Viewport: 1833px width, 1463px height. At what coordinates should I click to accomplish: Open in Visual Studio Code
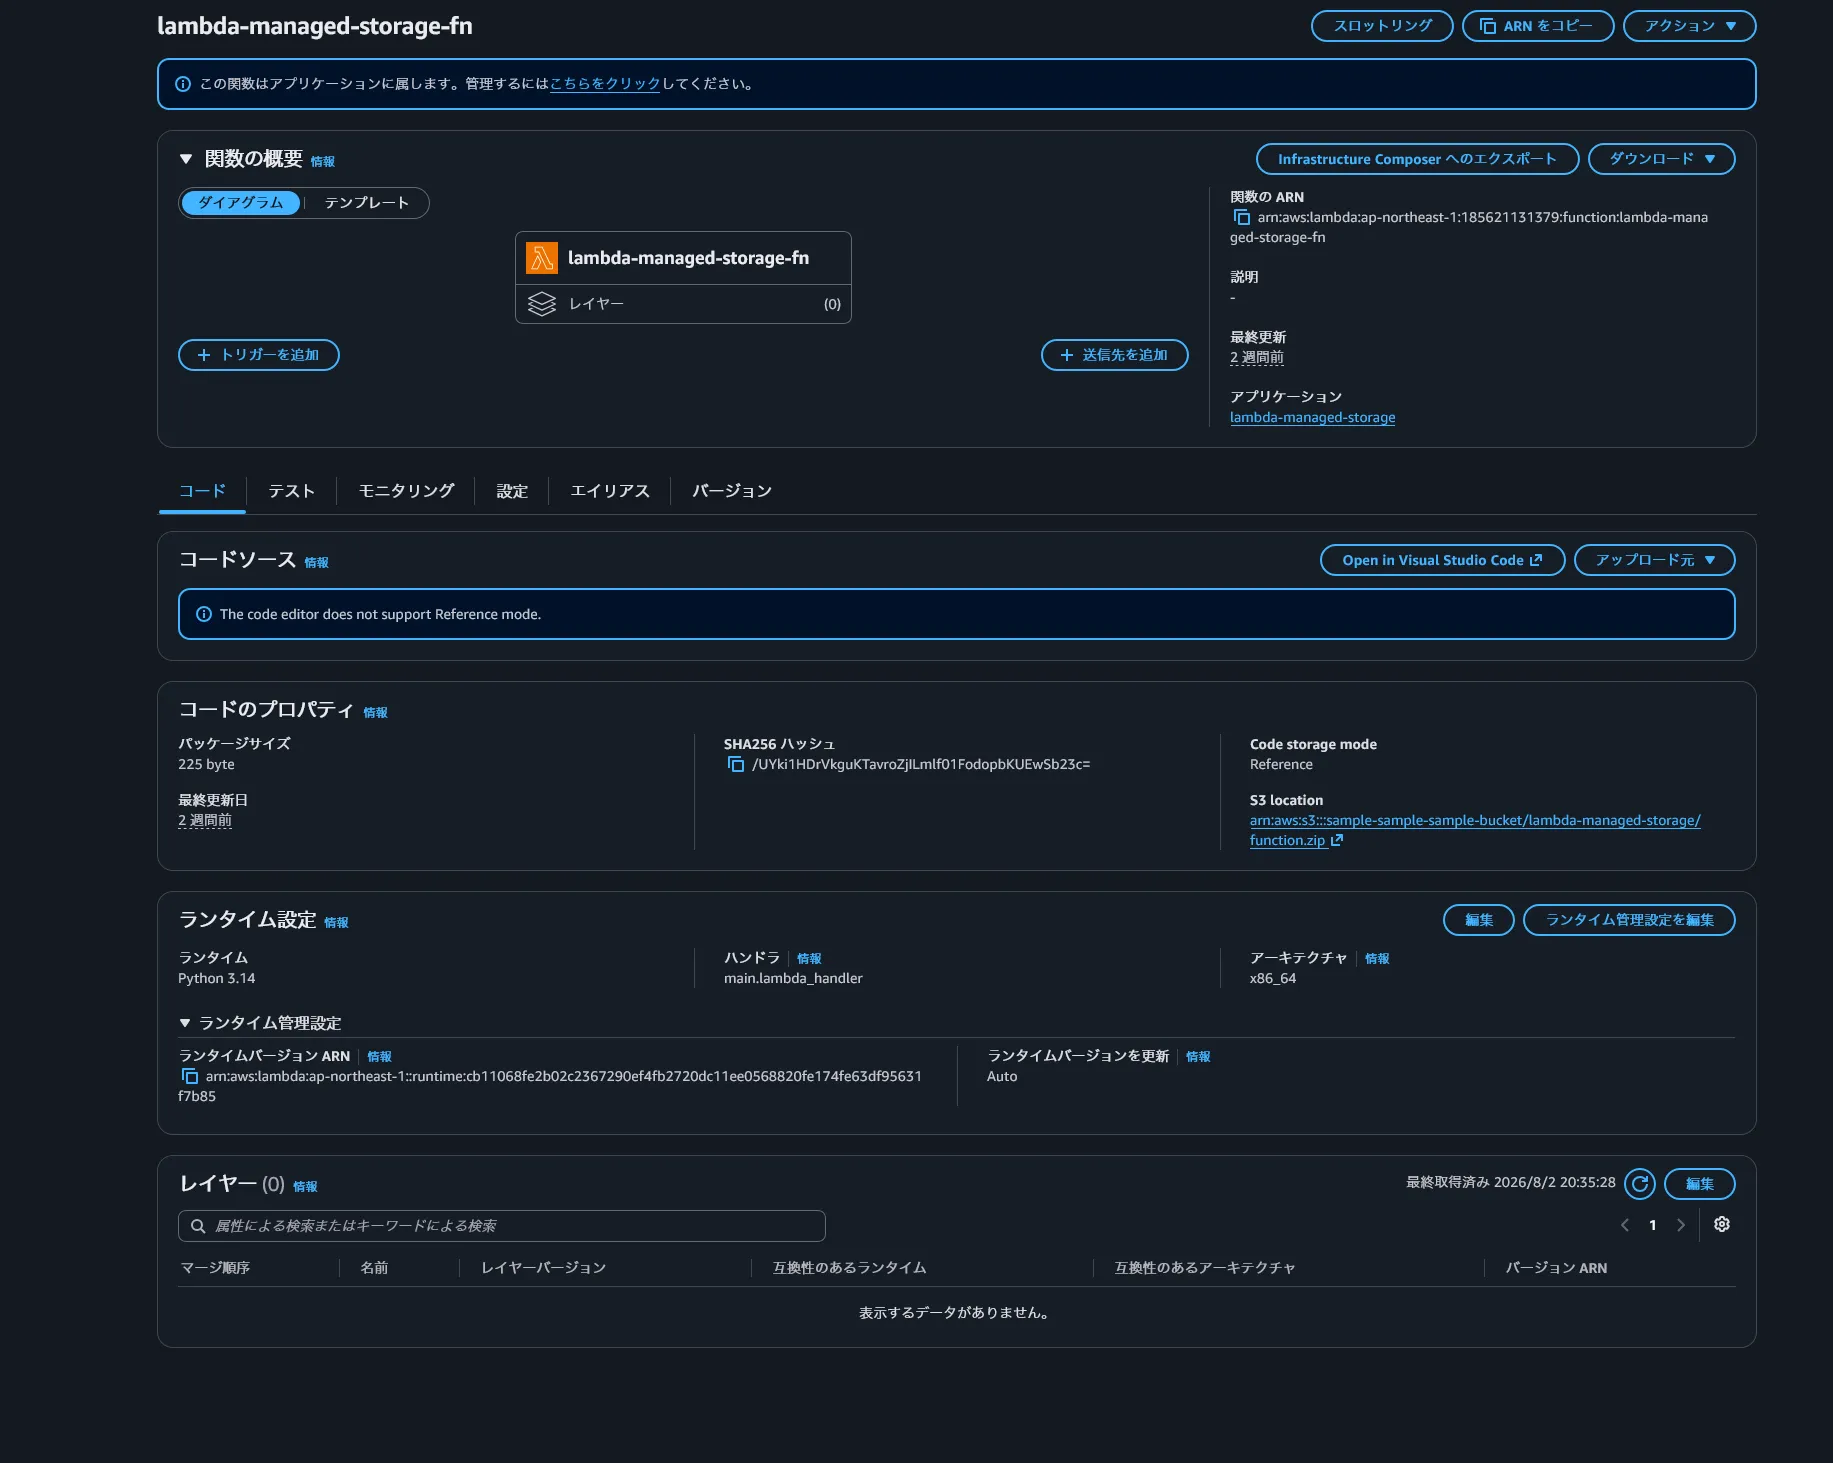tap(1442, 560)
